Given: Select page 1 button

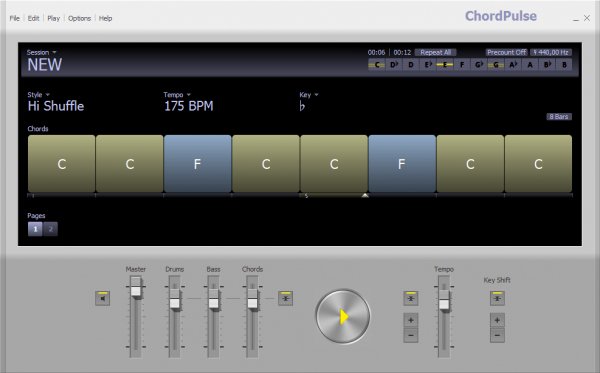Looking at the screenshot, I should click(x=35, y=229).
